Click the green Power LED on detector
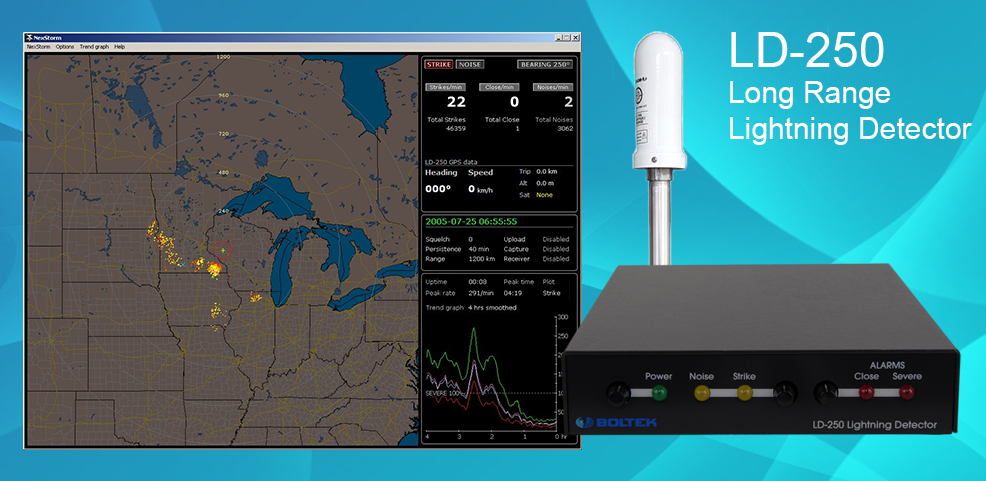Image resolution: width=986 pixels, height=481 pixels. pos(658,394)
